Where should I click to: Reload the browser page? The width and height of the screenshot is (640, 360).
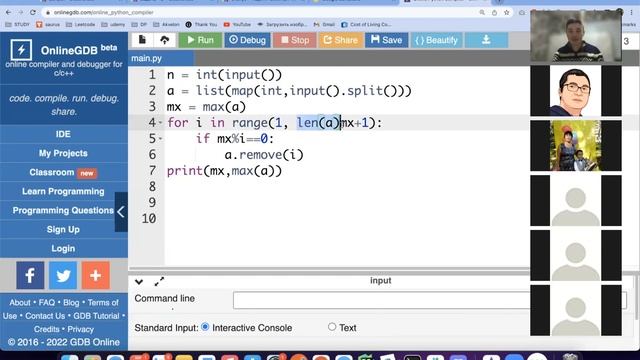tap(33, 13)
